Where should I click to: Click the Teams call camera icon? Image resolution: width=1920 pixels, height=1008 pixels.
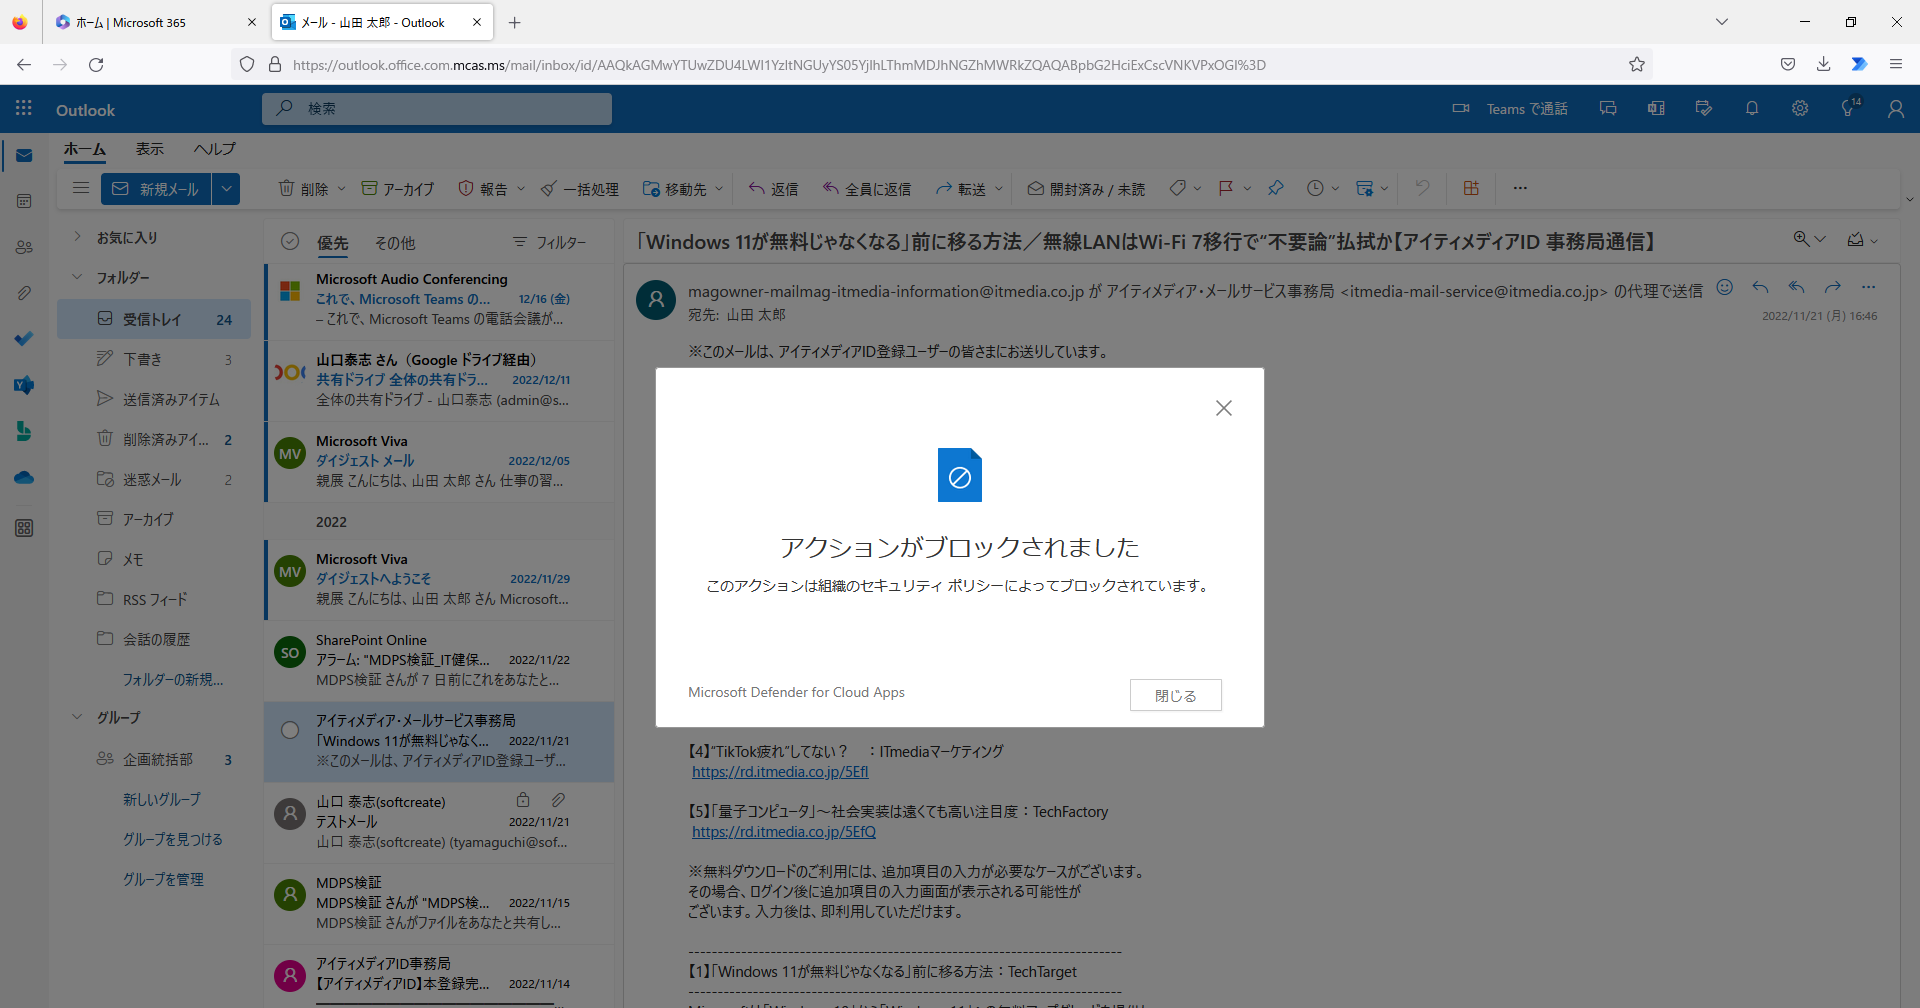[1461, 108]
